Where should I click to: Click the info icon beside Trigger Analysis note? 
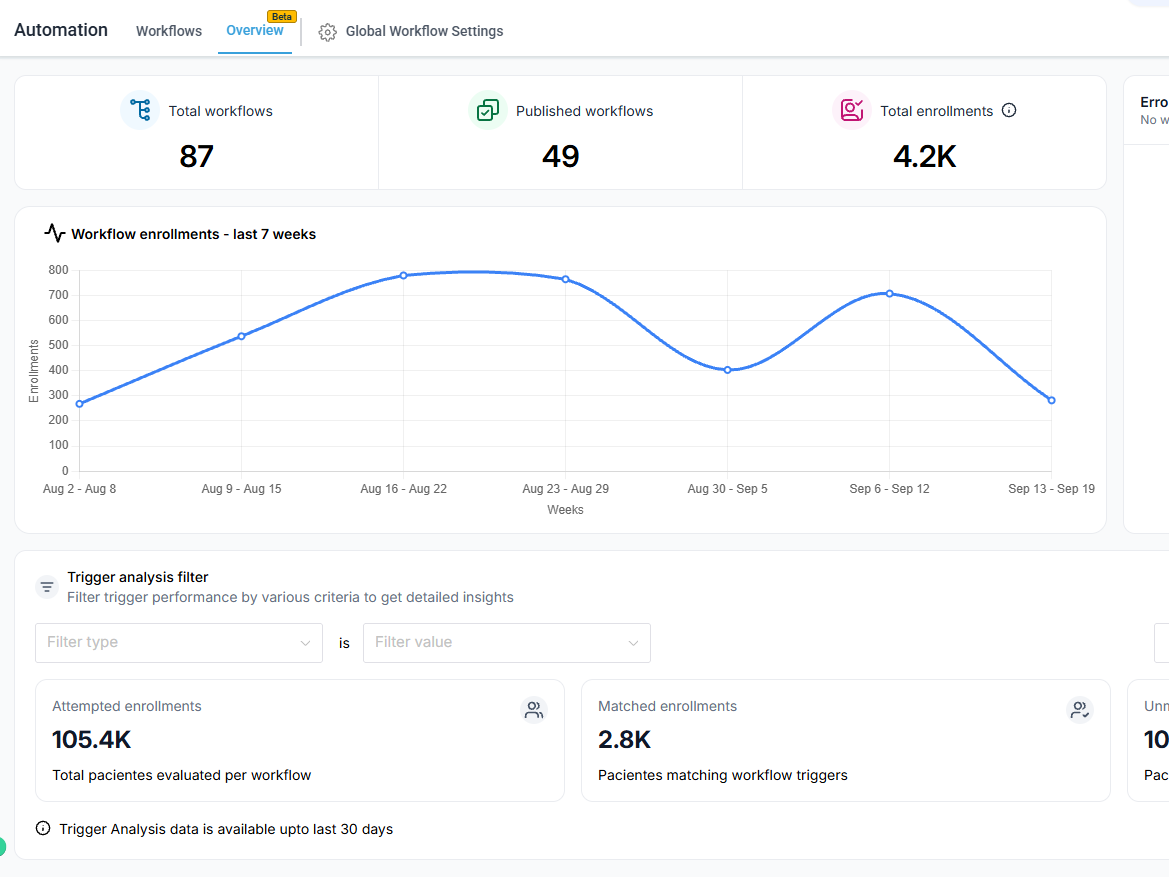point(43,829)
